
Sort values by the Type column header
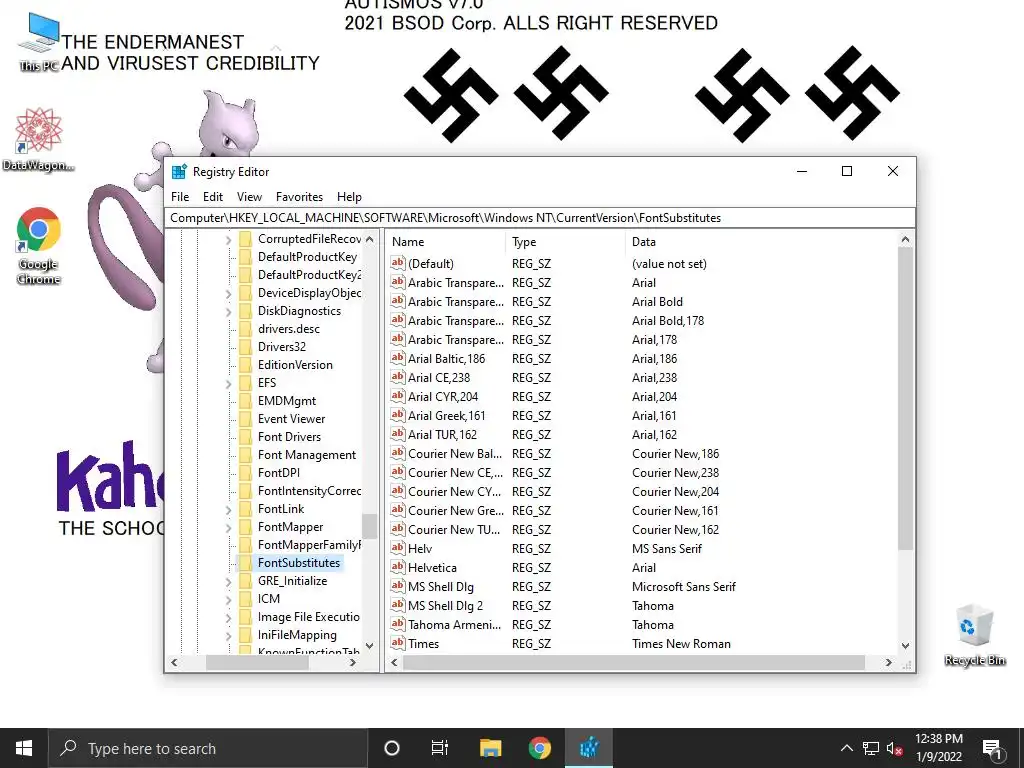click(x=566, y=242)
